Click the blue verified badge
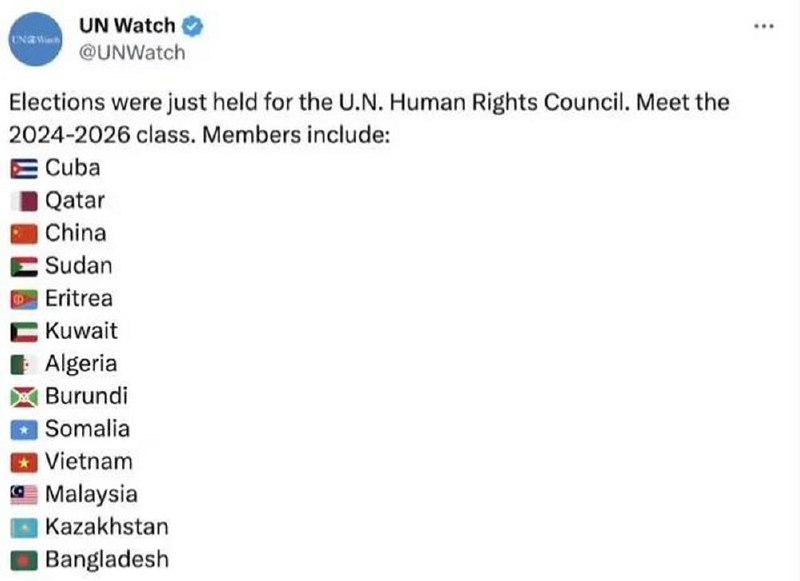 193,26
